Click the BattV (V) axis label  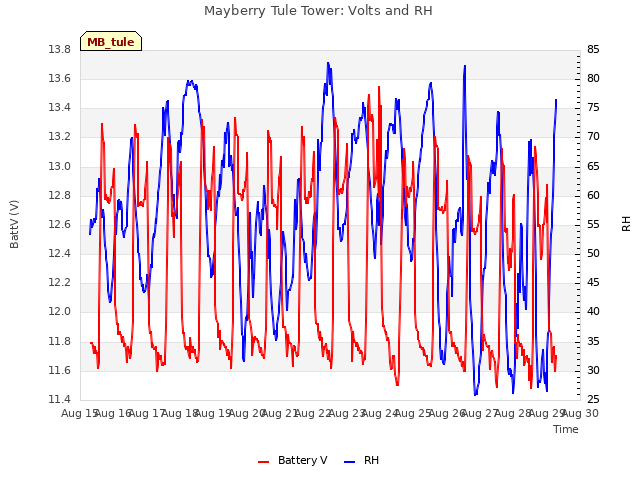(x=14, y=224)
